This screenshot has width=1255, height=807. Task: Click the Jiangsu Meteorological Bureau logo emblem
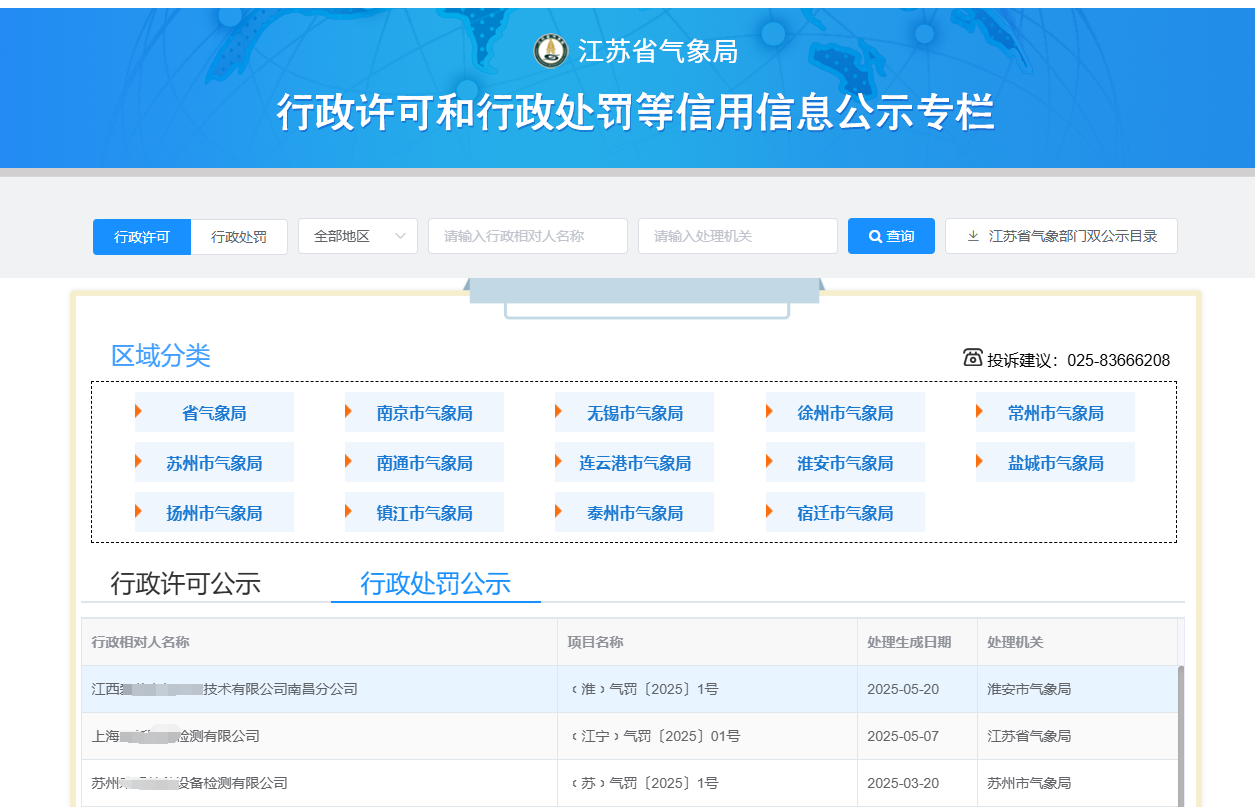click(551, 52)
